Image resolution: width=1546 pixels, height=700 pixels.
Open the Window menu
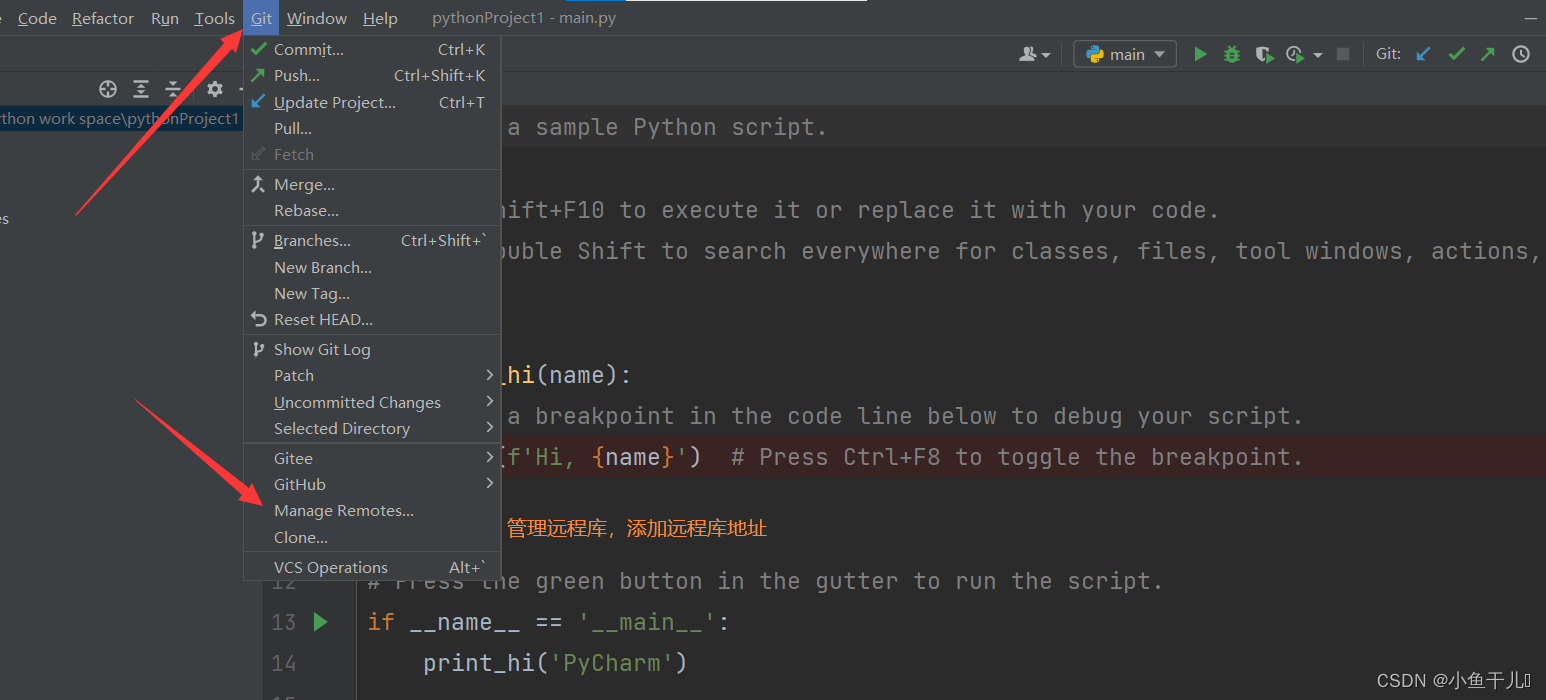(x=317, y=18)
